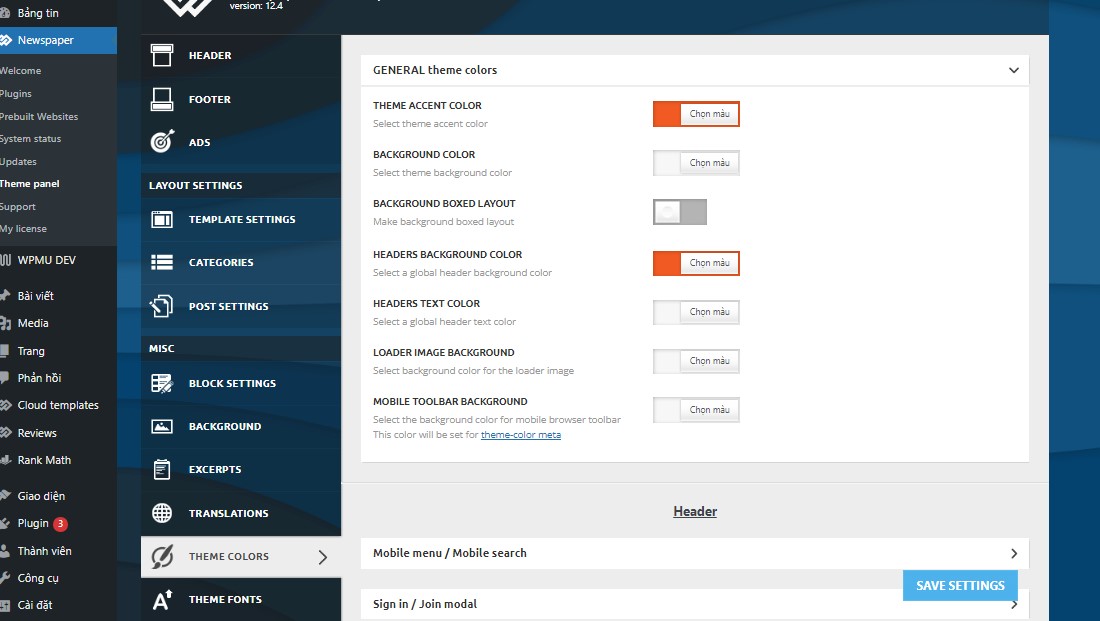Screen dimensions: 1100x621
Task: Open Template Settings tab
Action: pos(241,220)
